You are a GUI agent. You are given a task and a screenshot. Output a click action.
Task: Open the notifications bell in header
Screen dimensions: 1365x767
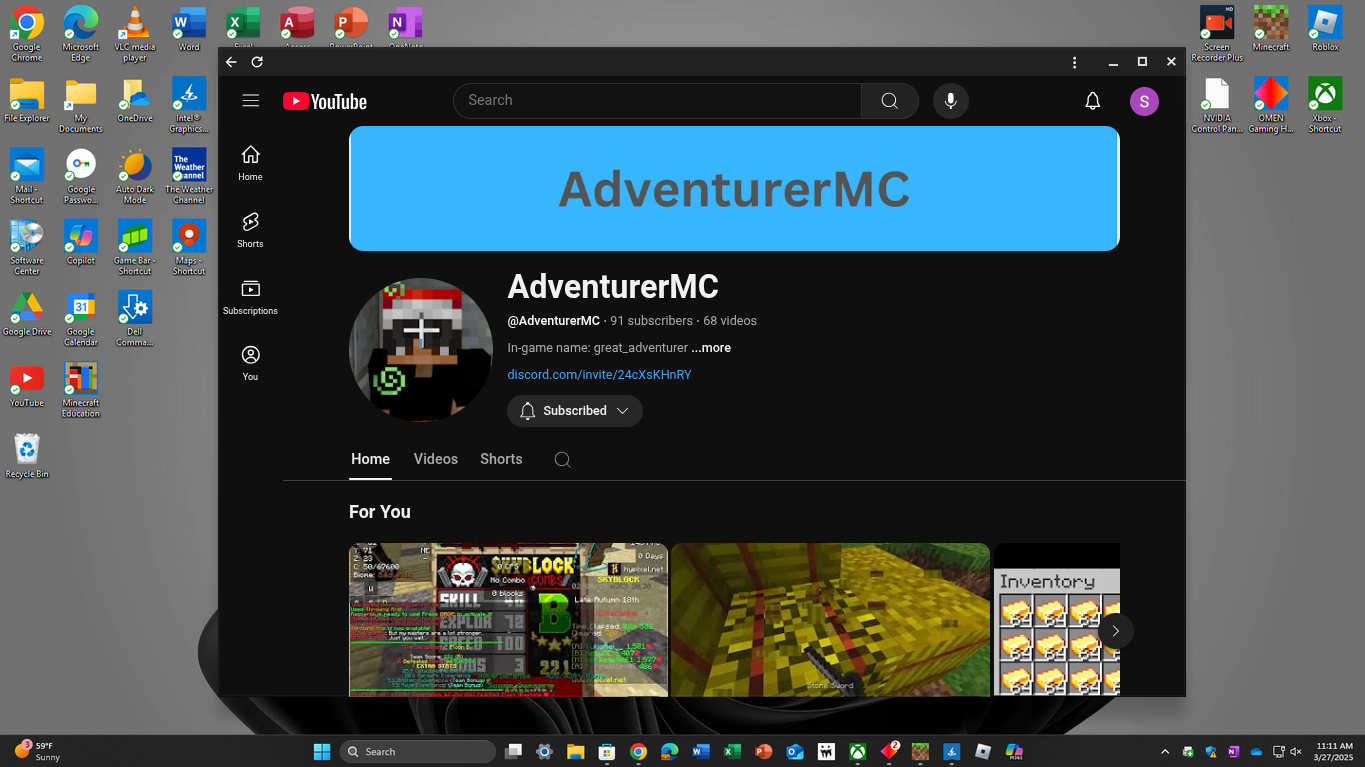click(x=1093, y=101)
